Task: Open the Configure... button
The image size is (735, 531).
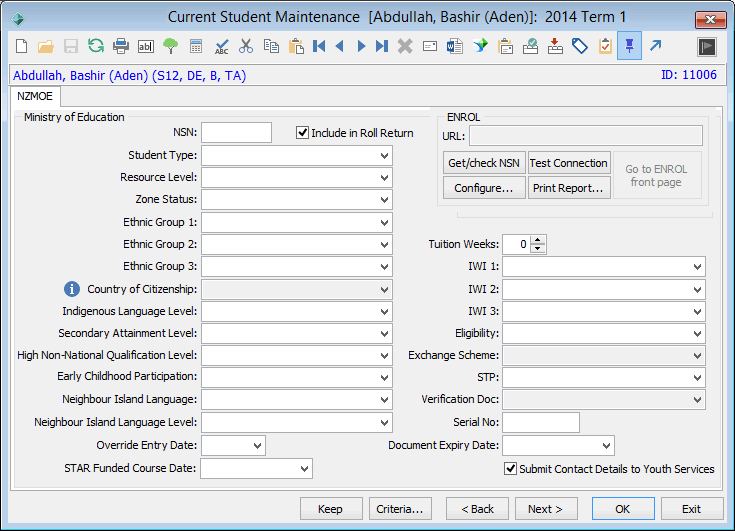Action: 484,188
